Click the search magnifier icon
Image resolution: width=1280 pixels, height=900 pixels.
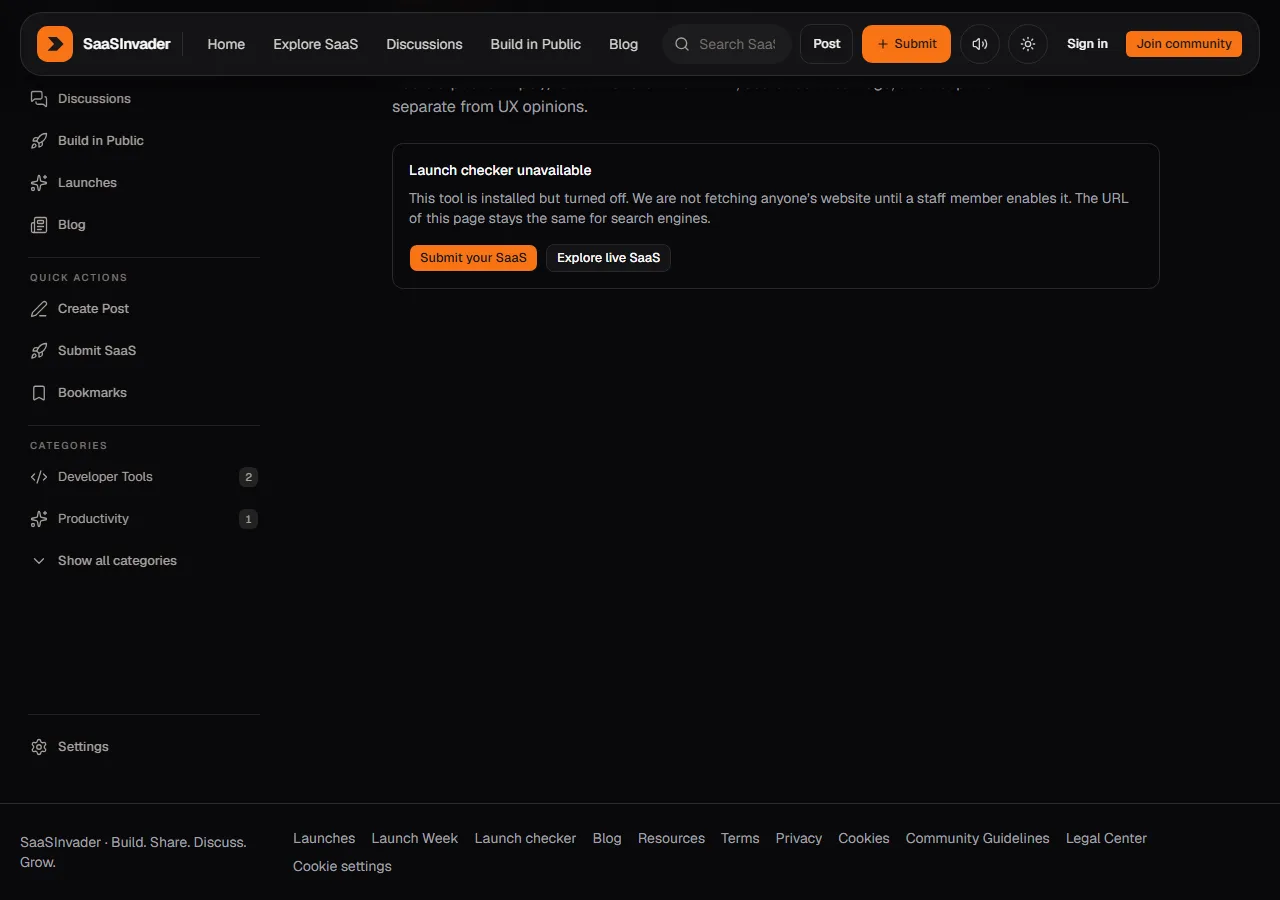[682, 44]
